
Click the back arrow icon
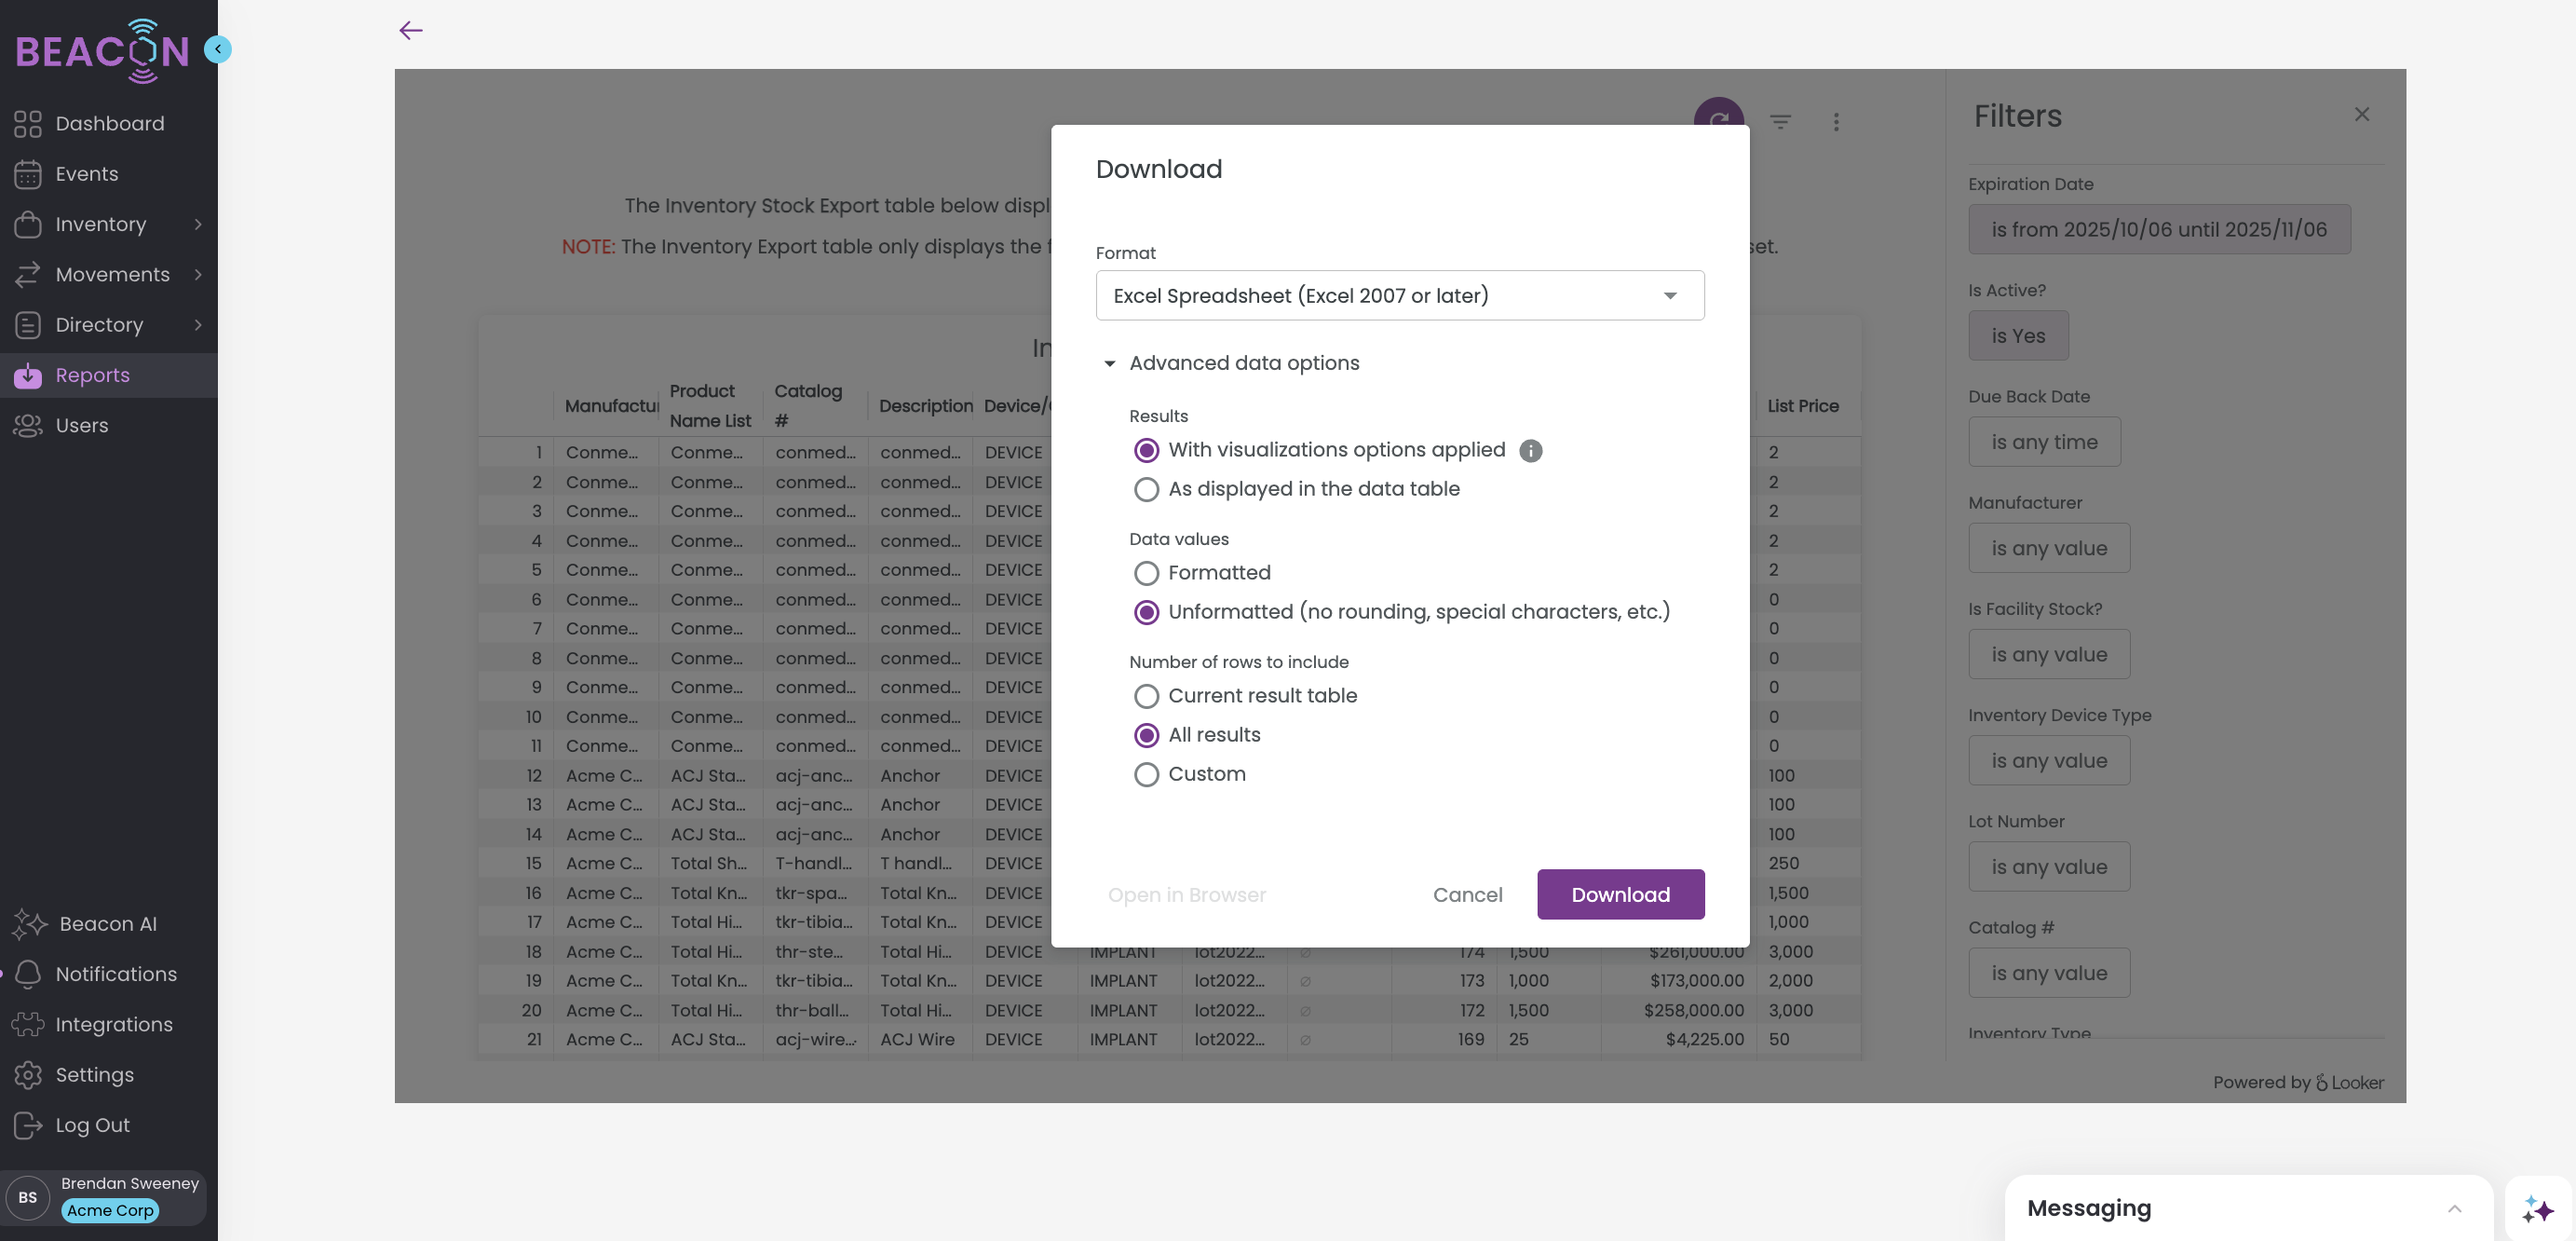[x=411, y=31]
